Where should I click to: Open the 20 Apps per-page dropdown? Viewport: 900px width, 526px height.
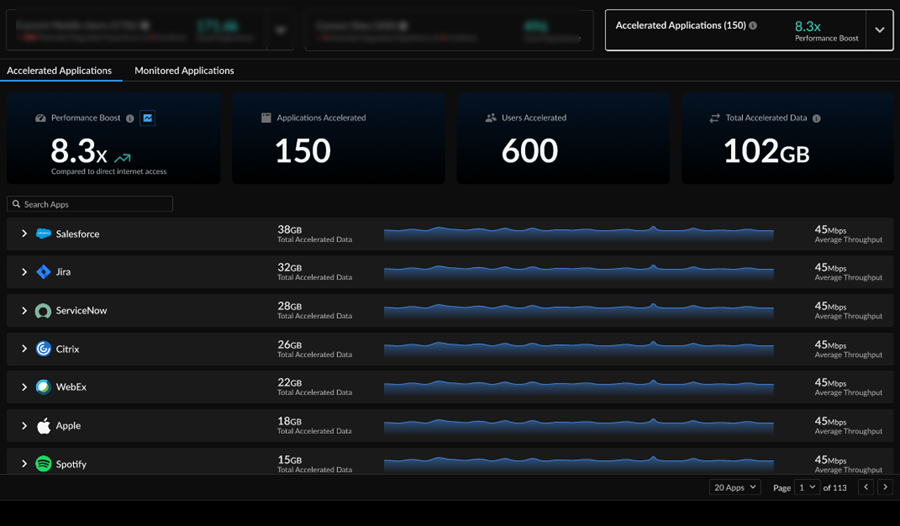pos(735,488)
